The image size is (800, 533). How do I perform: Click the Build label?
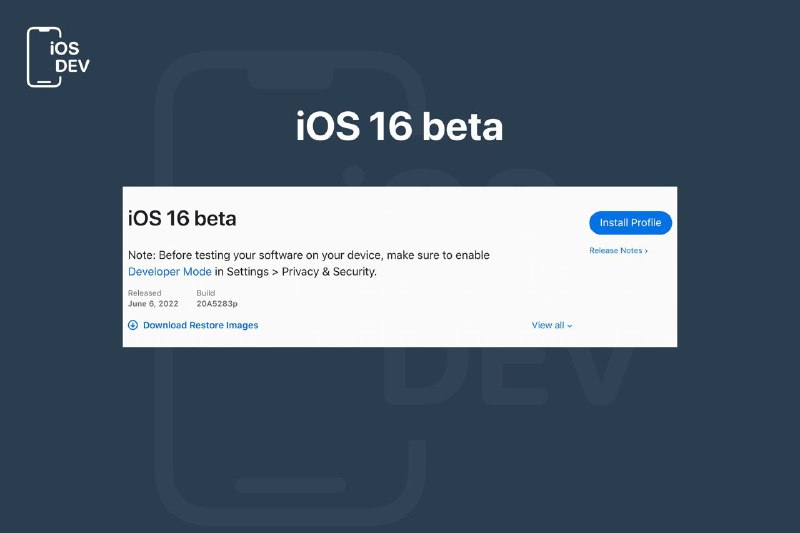[x=206, y=293]
